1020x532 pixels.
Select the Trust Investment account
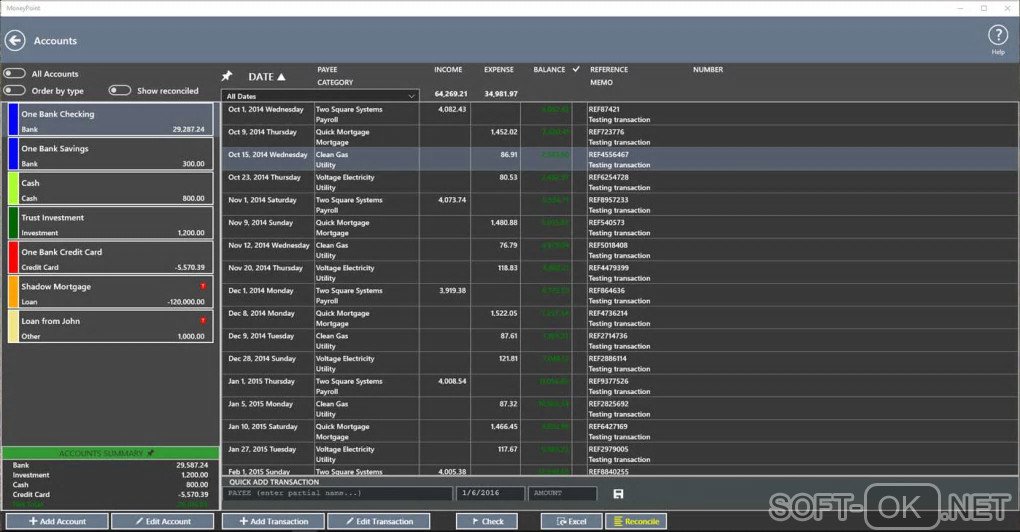pyautogui.click(x=110, y=223)
